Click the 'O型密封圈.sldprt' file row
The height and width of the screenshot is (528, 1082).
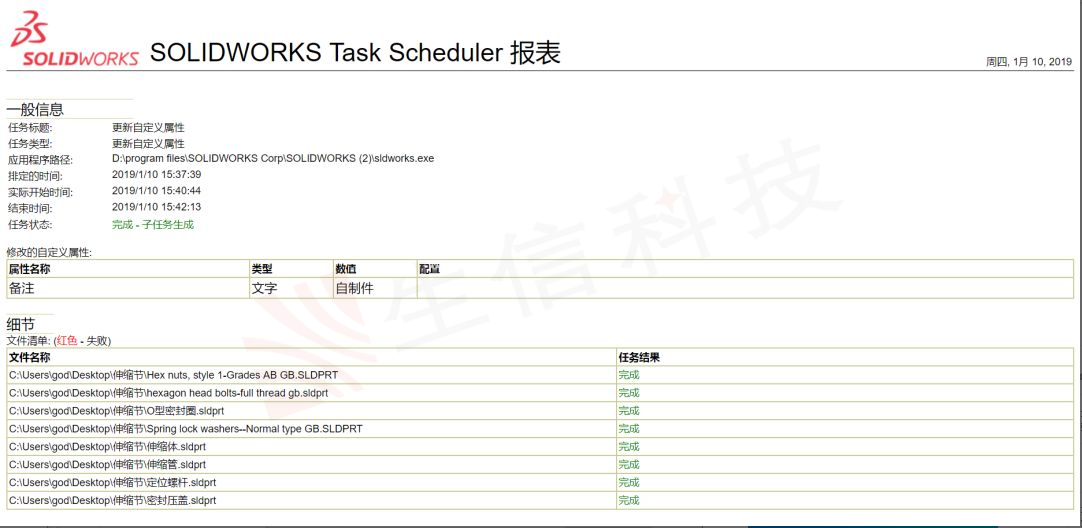(x=311, y=411)
